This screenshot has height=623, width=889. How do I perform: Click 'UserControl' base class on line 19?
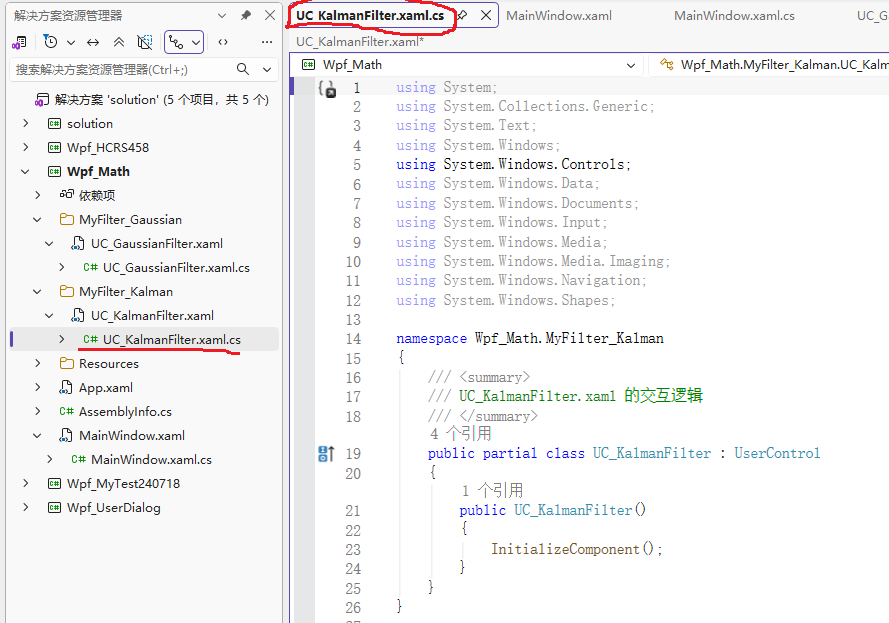[x=777, y=454]
